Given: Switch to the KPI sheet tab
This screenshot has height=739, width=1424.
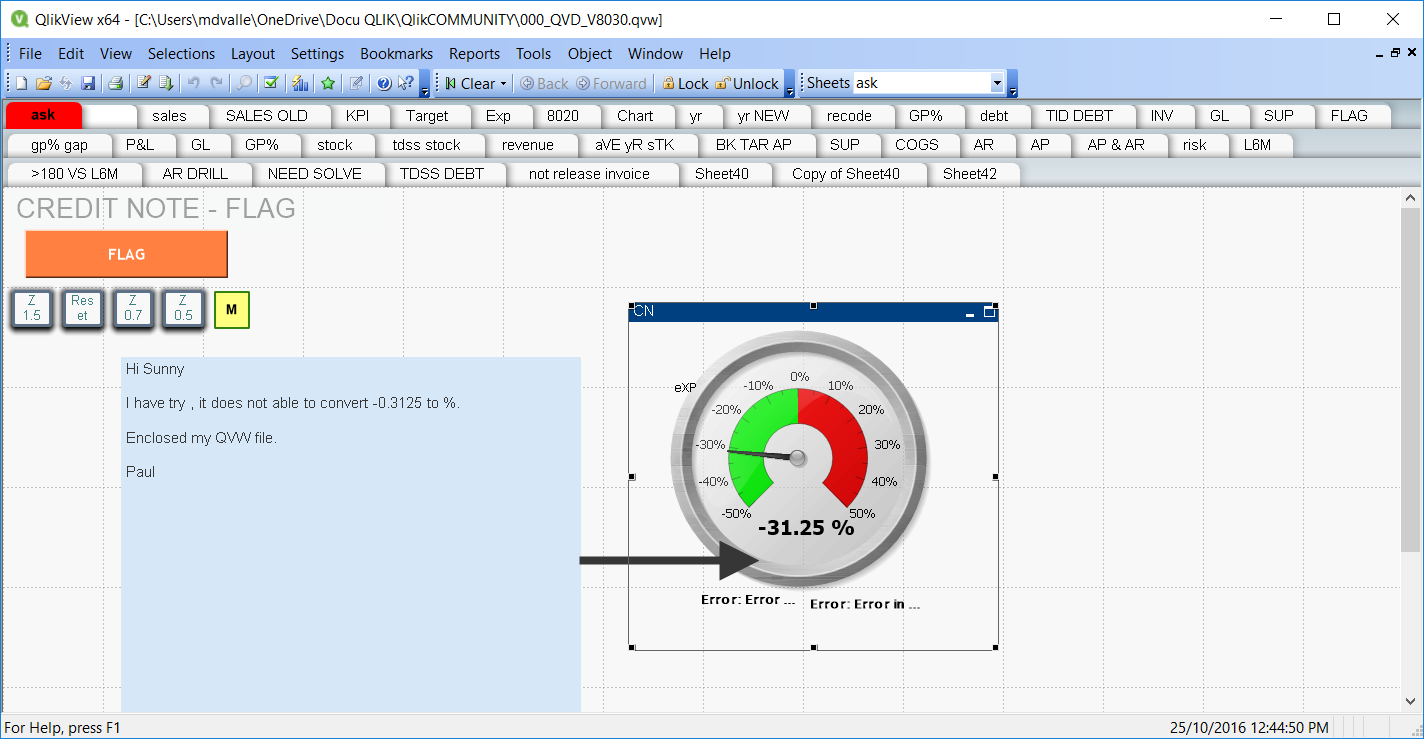Looking at the screenshot, I should (x=357, y=116).
